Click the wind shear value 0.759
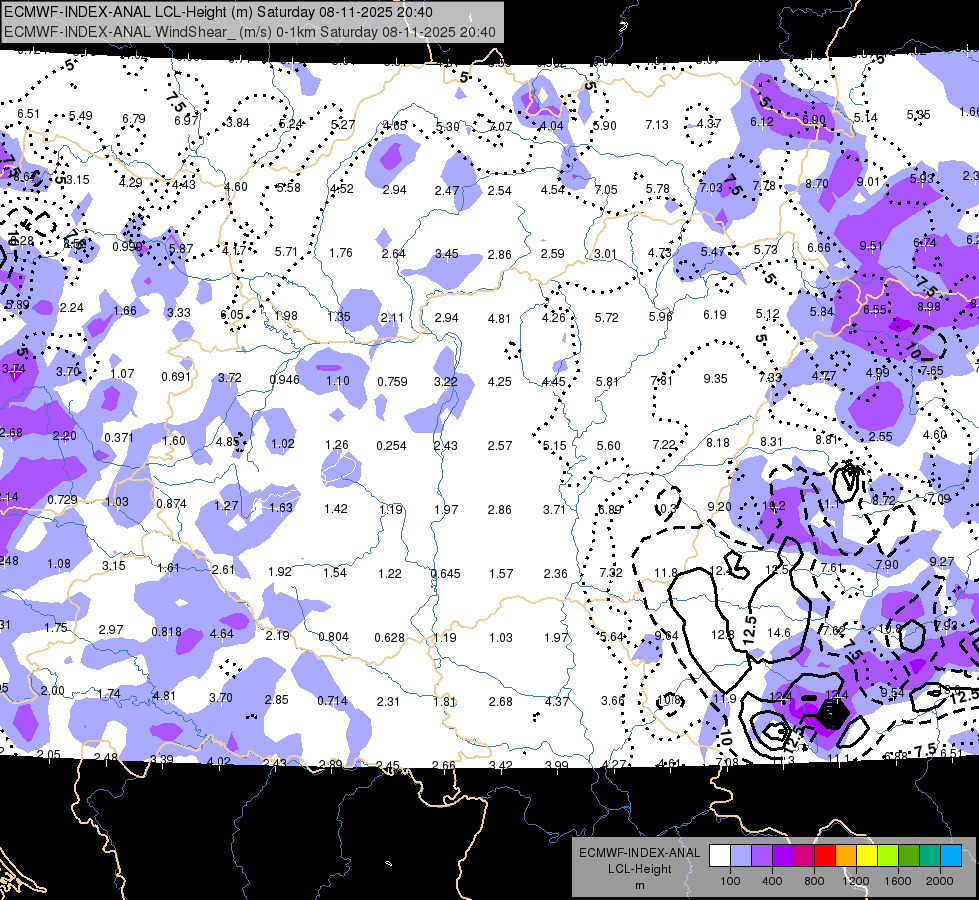The height and width of the screenshot is (900, 979). click(x=392, y=381)
